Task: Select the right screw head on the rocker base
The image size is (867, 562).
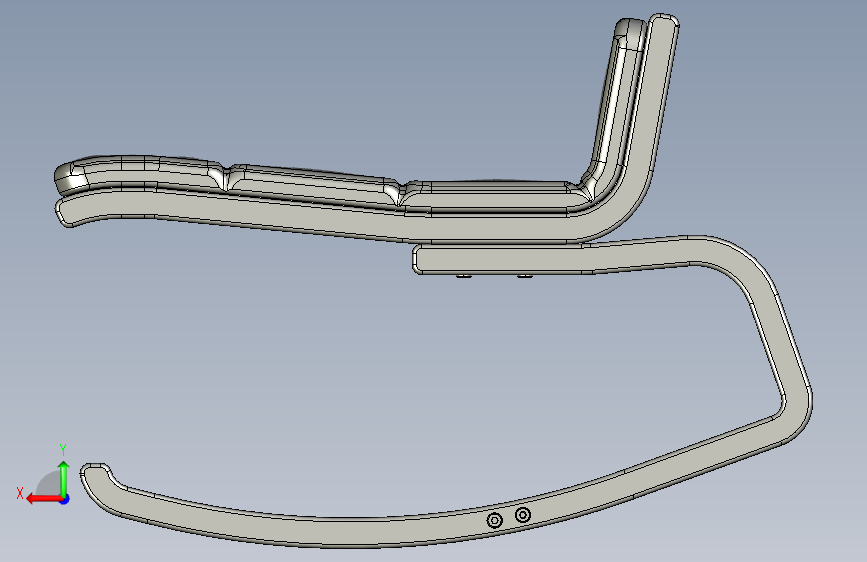Action: pyautogui.click(x=523, y=515)
